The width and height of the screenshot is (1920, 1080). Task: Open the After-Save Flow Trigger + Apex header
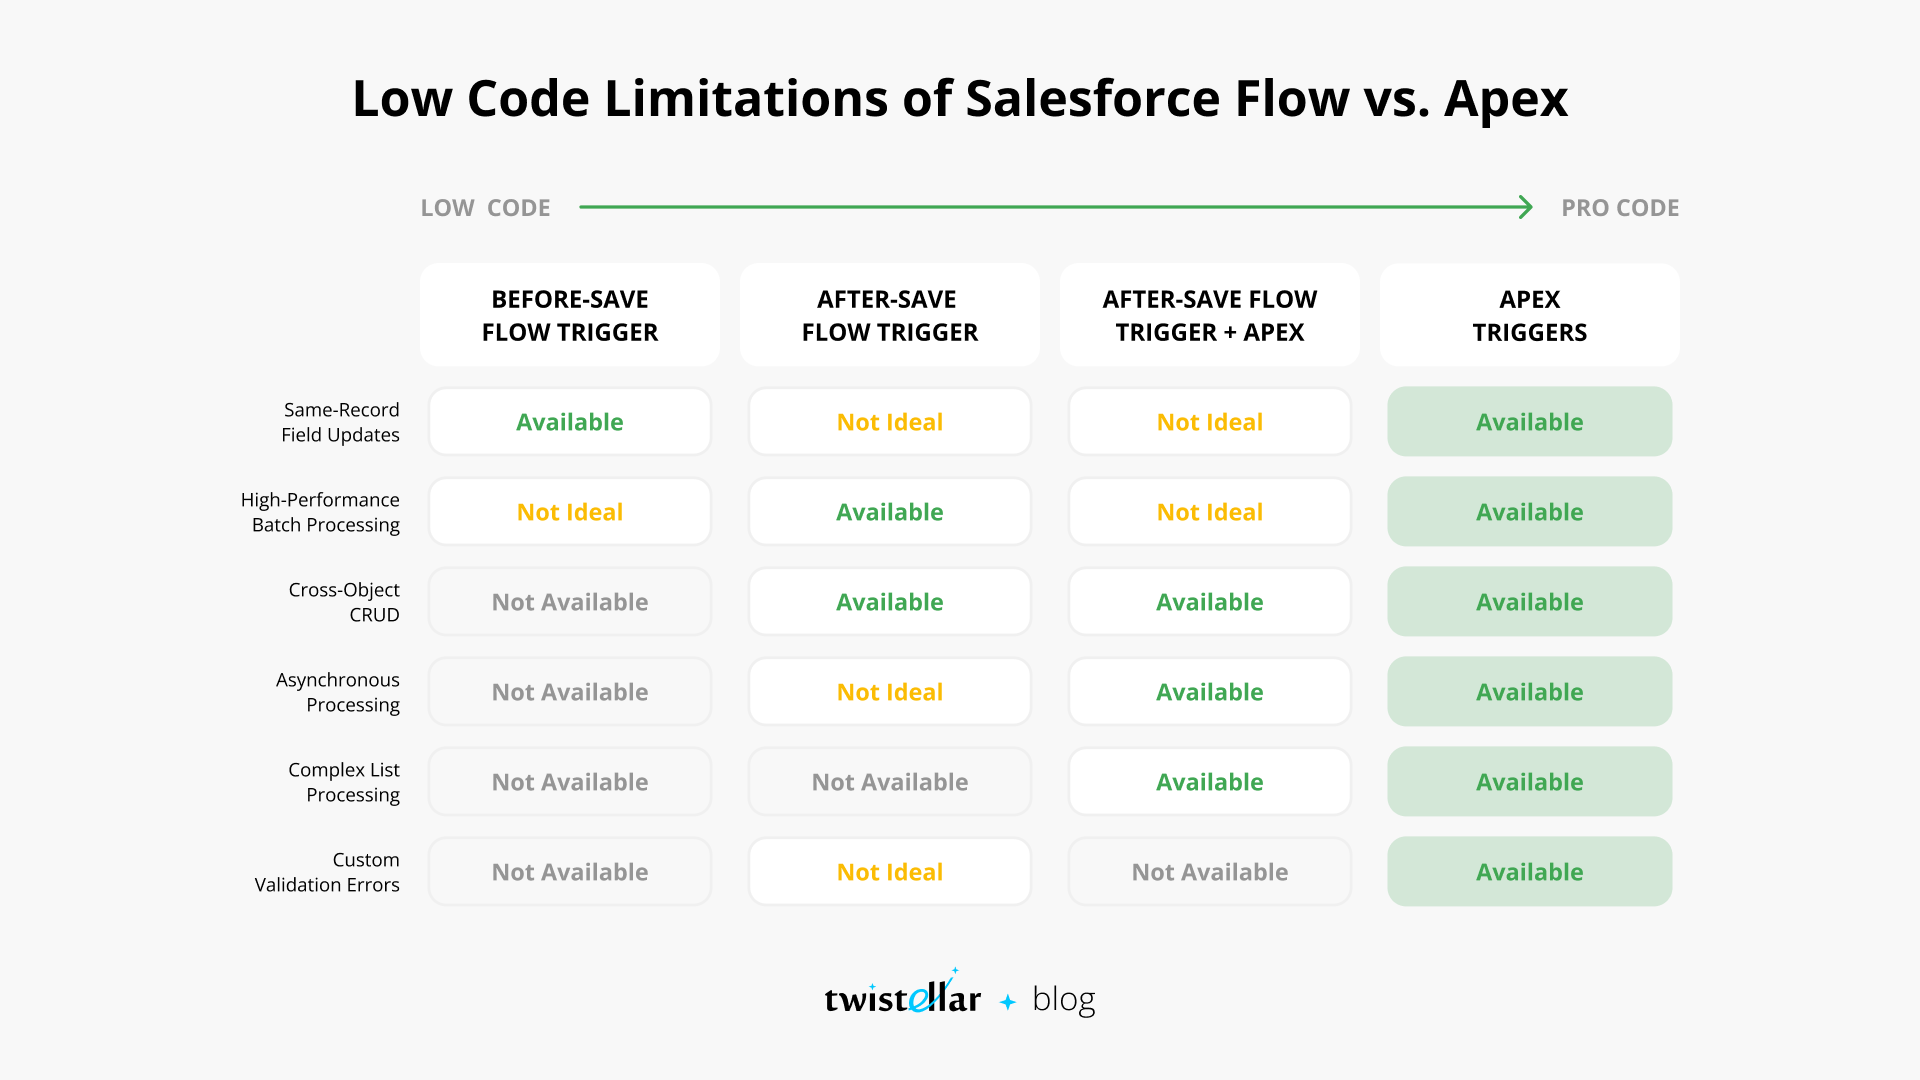click(x=1210, y=315)
